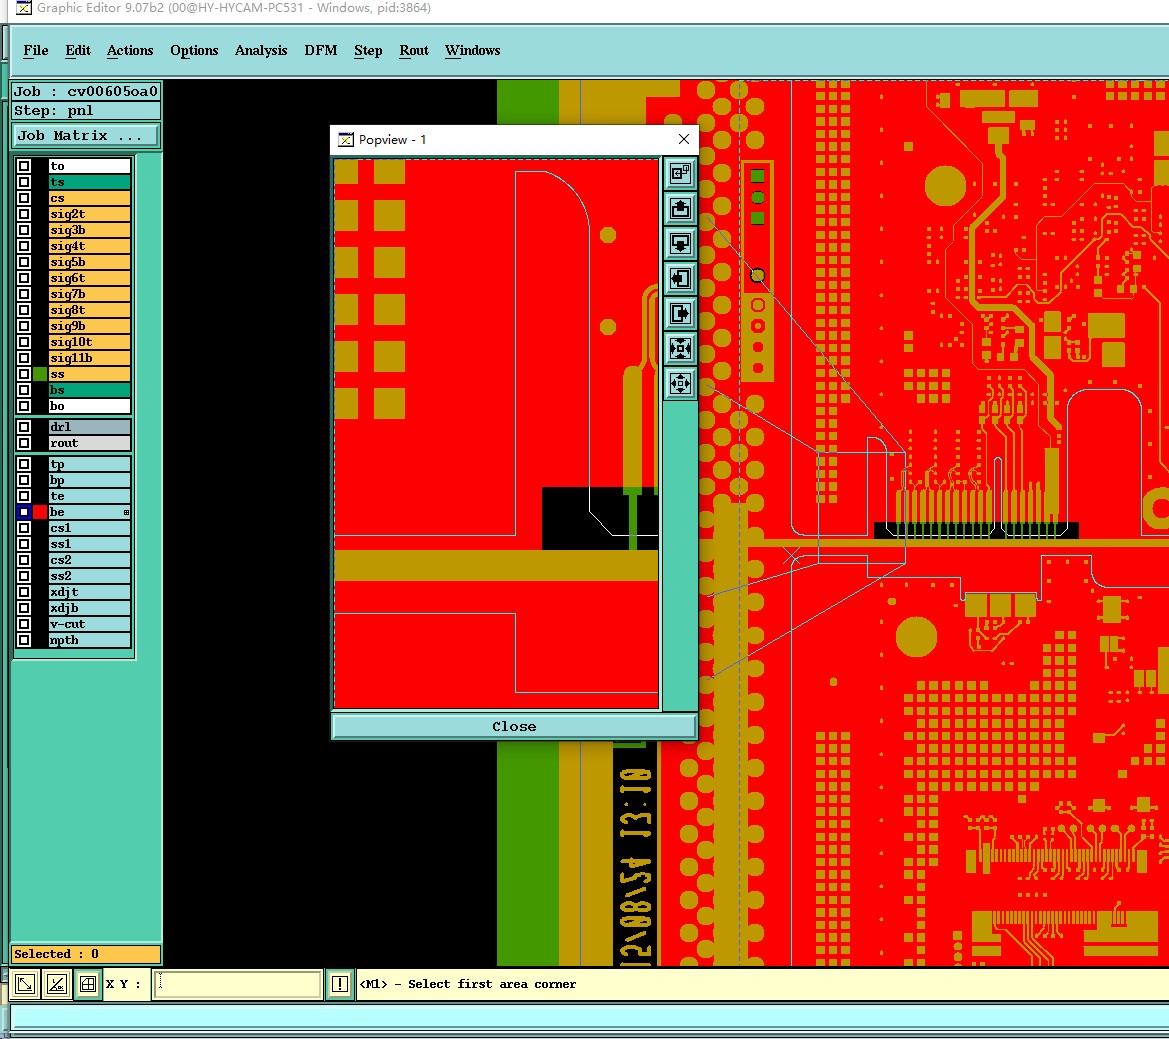
Task: Open the Analysis menu
Action: tap(261, 50)
